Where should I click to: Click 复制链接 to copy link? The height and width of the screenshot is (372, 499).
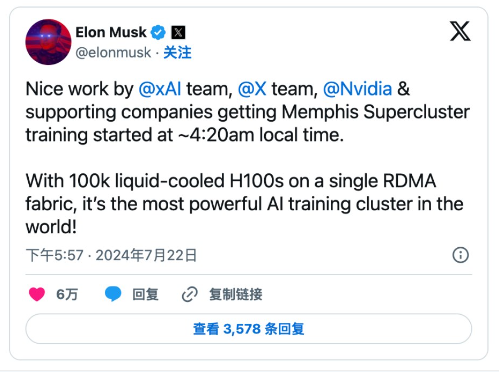236,294
